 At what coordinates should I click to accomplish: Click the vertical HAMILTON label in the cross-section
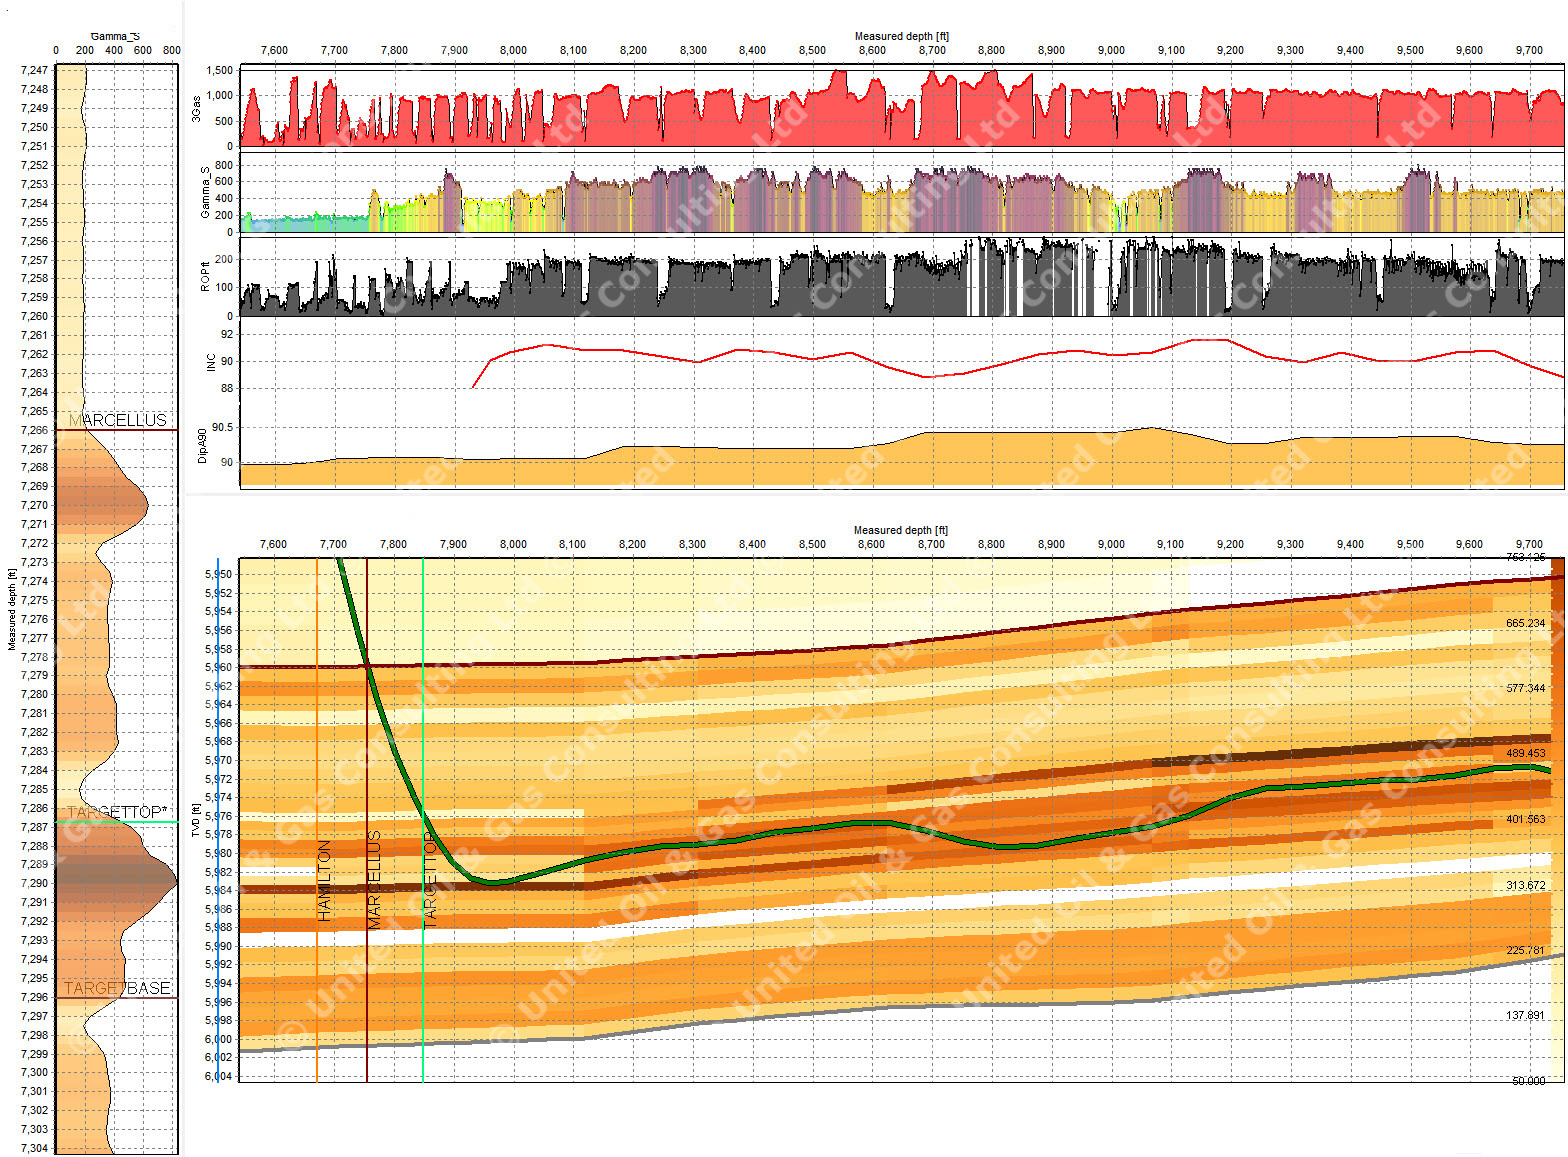tap(324, 880)
